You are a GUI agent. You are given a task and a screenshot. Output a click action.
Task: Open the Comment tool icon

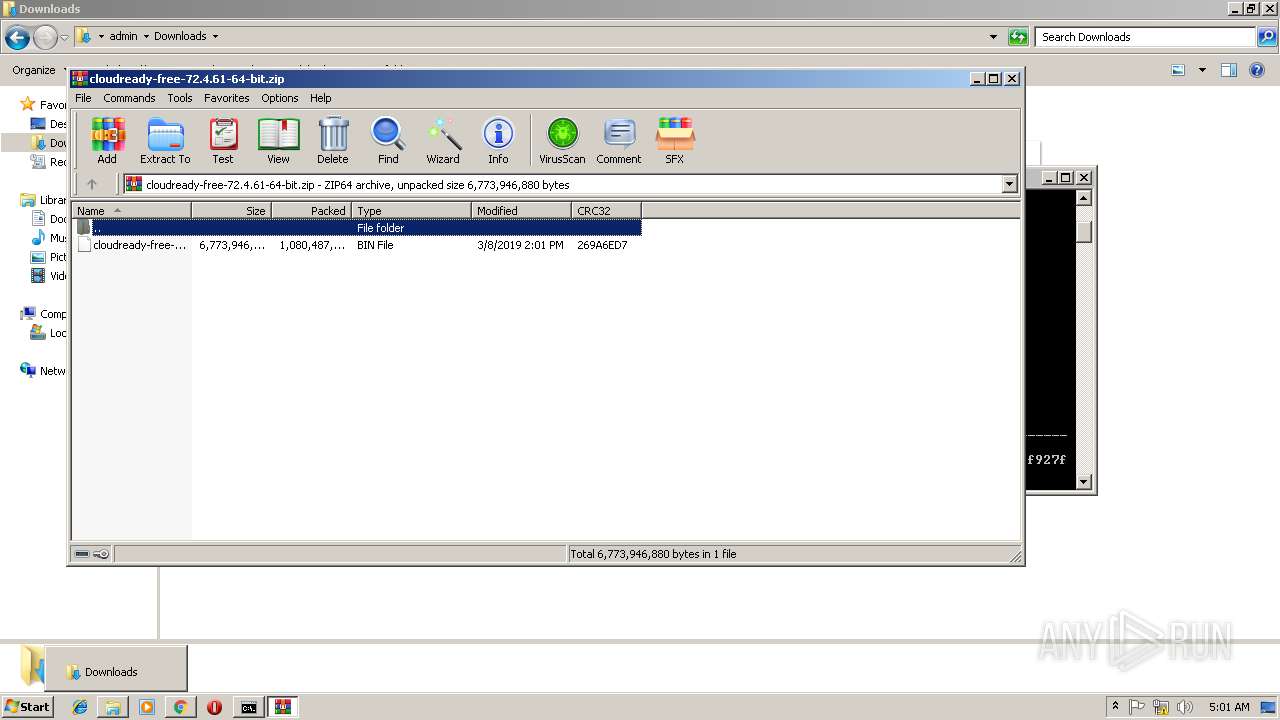click(619, 140)
